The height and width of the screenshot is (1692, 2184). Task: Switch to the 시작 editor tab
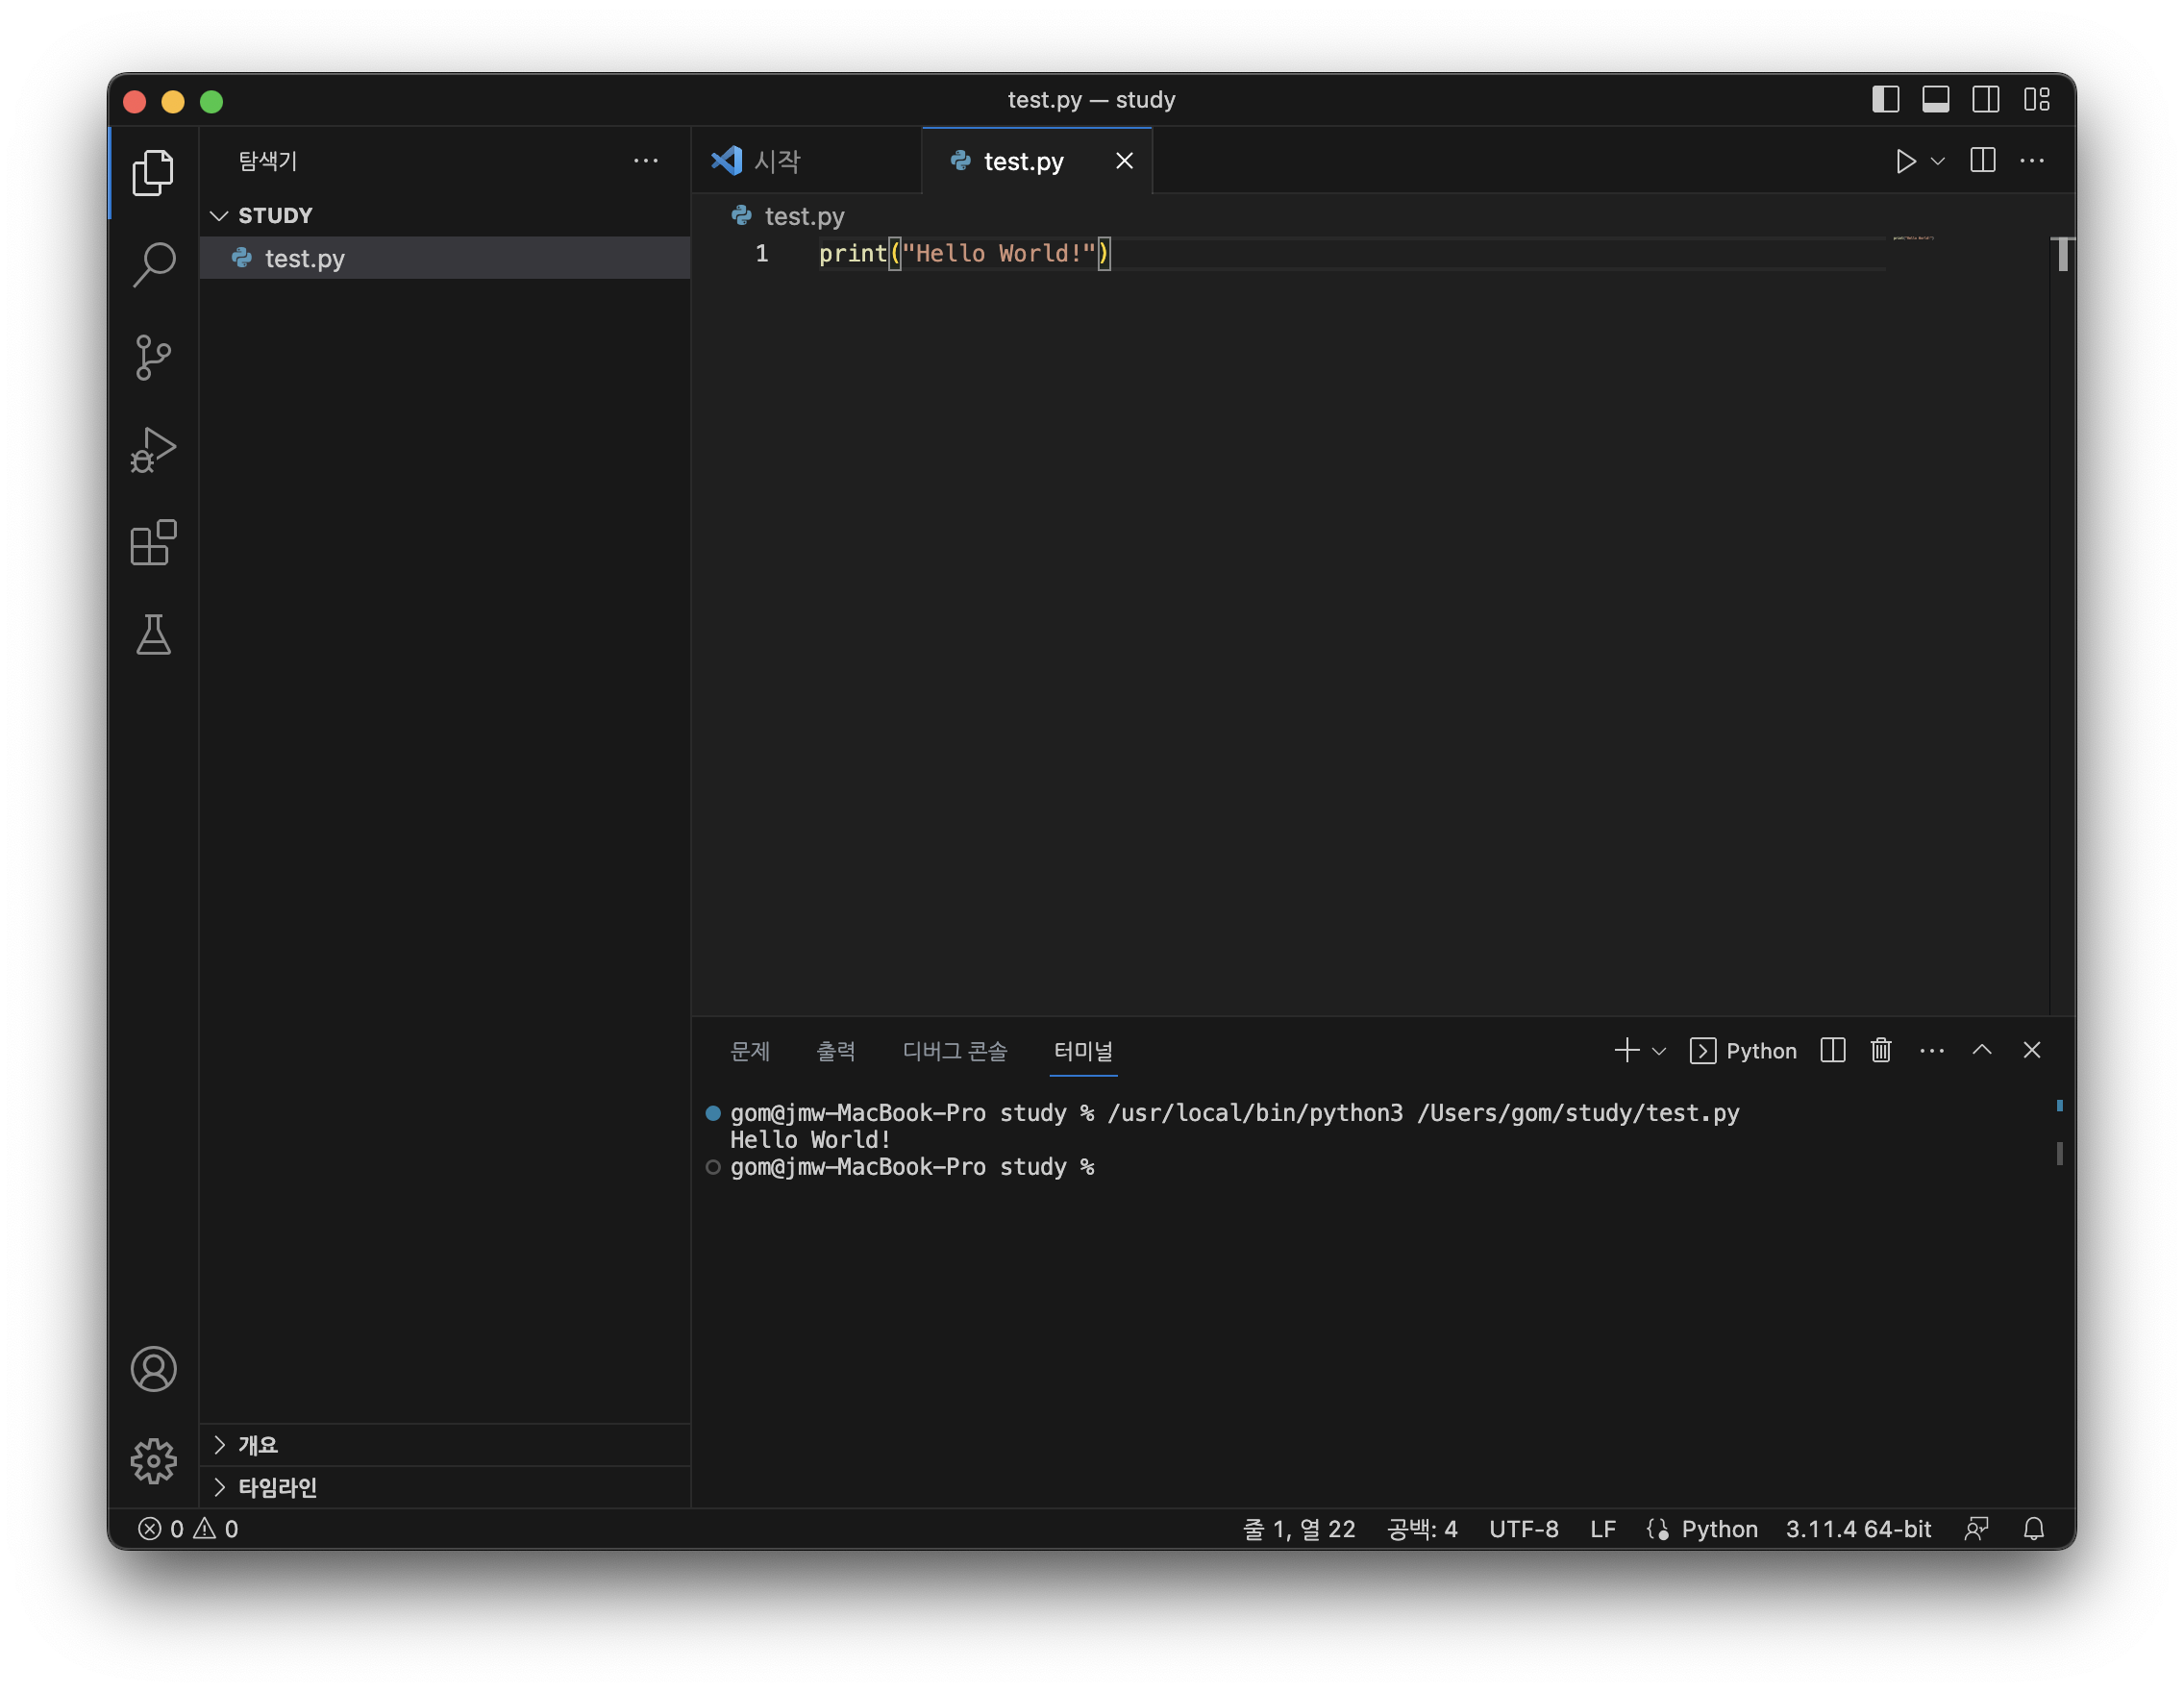pyautogui.click(x=778, y=161)
